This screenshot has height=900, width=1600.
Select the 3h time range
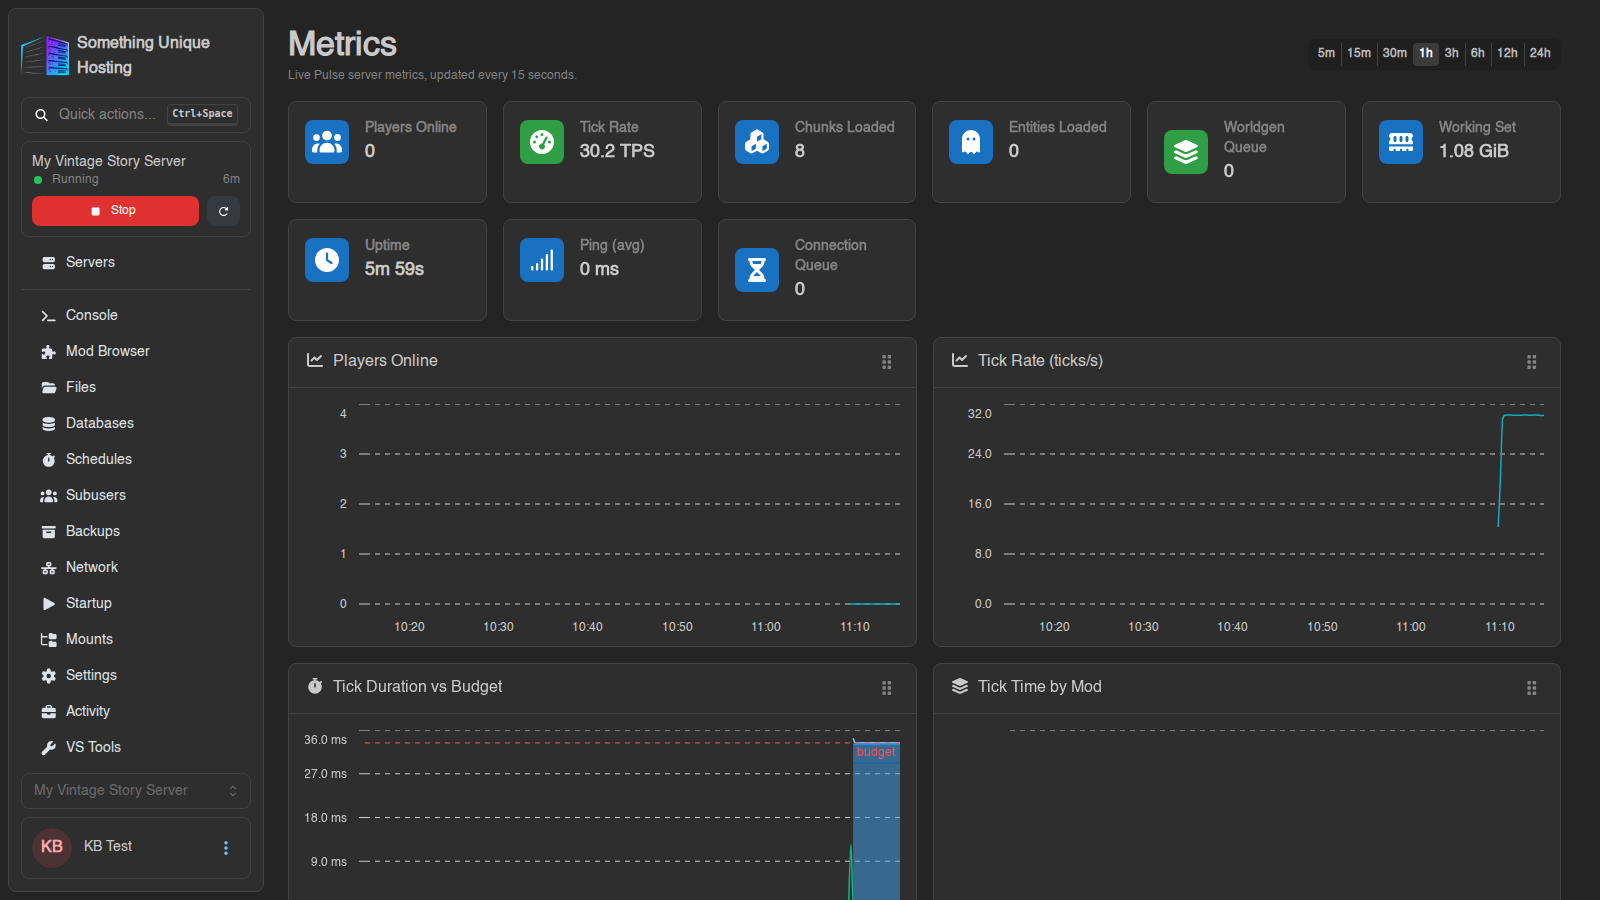1452,53
